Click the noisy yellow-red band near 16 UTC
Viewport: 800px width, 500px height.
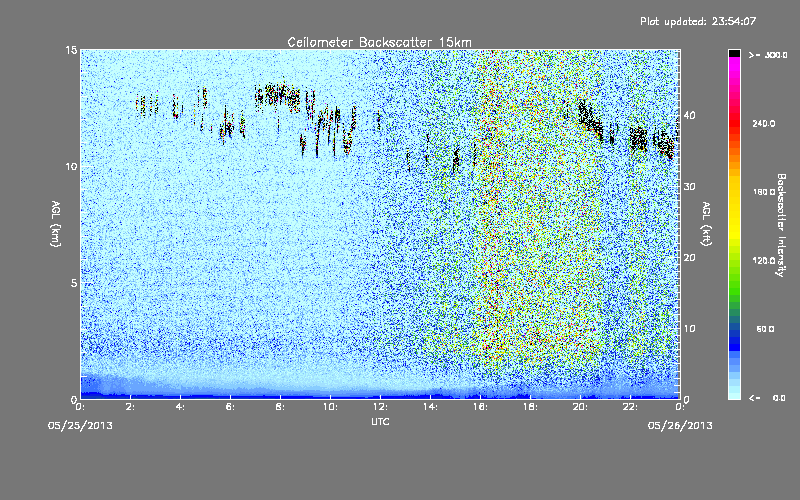pos(491,224)
